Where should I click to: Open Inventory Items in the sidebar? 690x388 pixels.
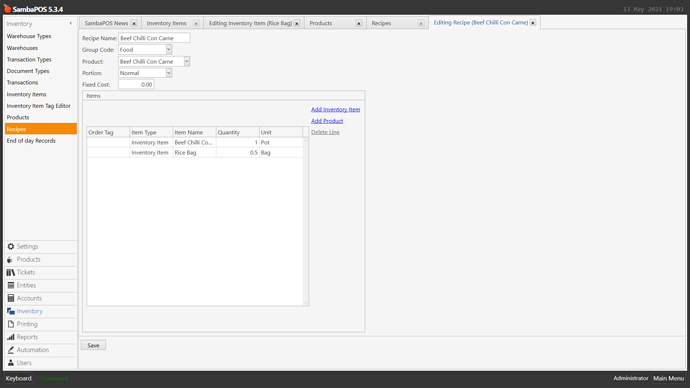(26, 94)
